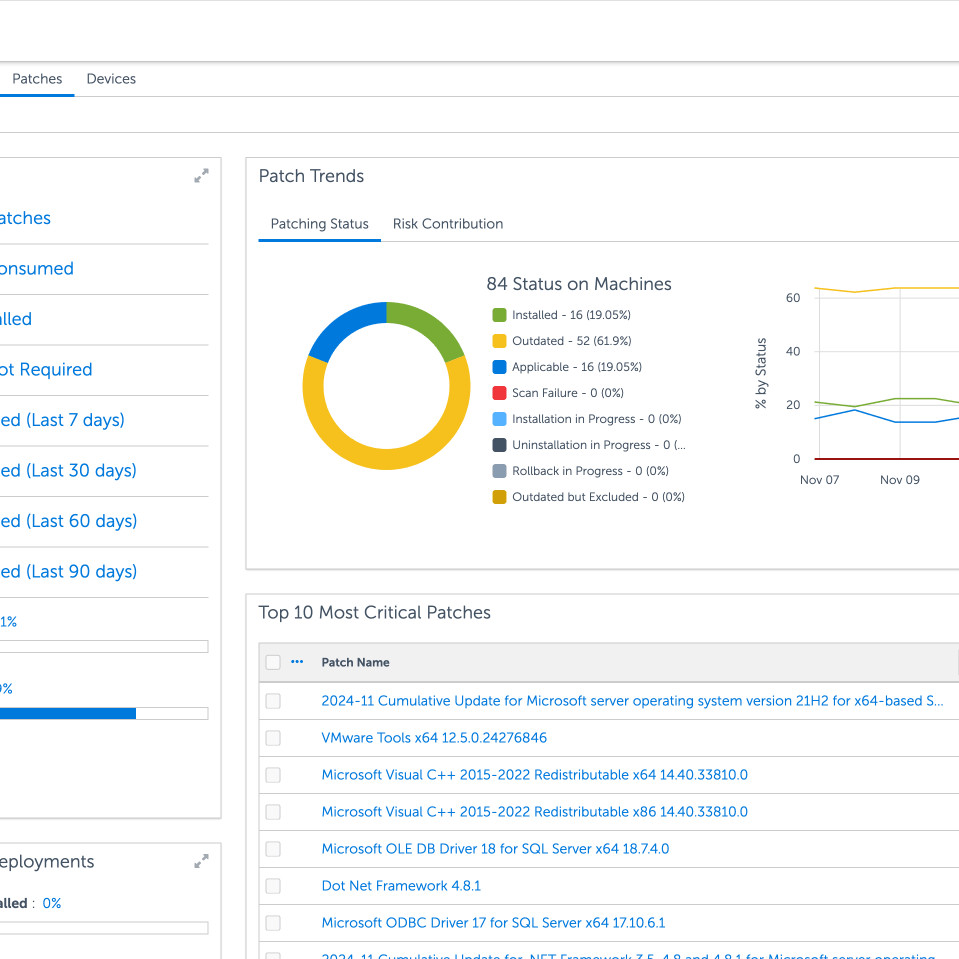Click the (Last 30 days) link in the left panel
The height and width of the screenshot is (959, 959).
(x=68, y=471)
